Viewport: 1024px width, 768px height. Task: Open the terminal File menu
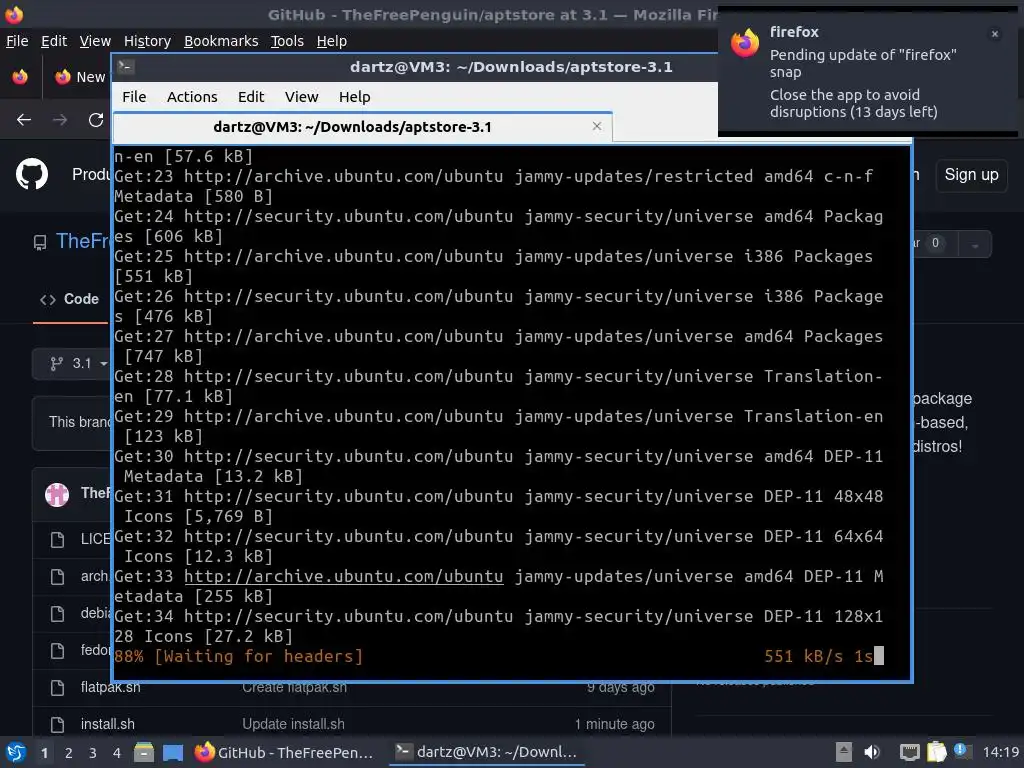pos(134,97)
